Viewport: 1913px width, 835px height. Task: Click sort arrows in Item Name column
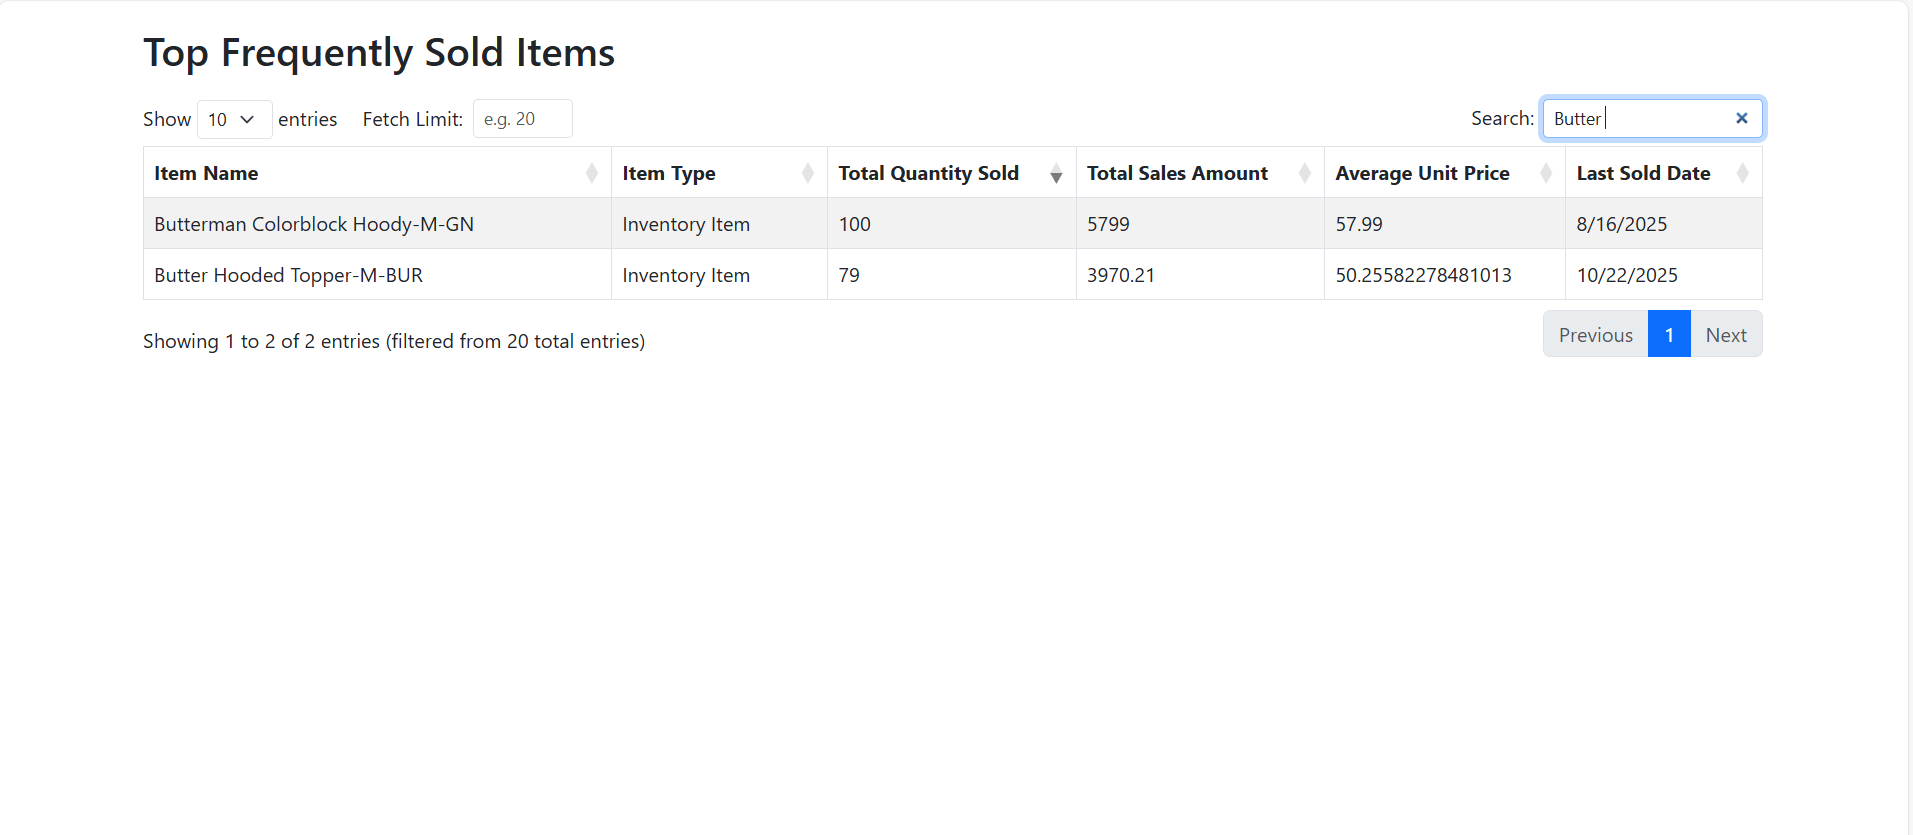tap(591, 173)
